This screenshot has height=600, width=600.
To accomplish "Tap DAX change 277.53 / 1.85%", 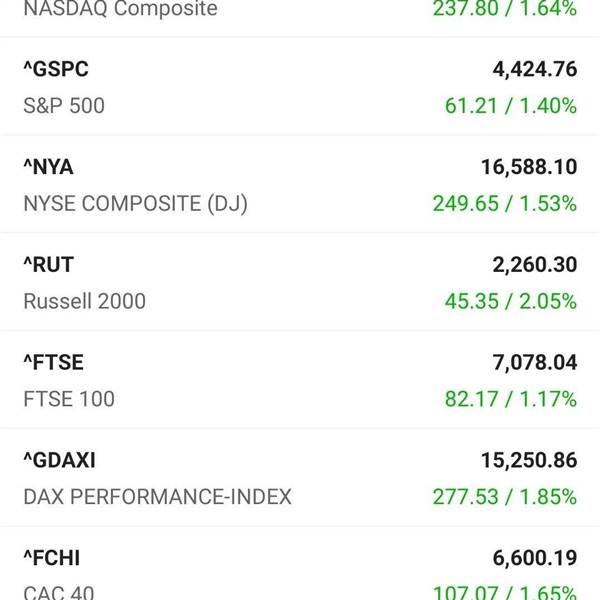I will pyautogui.click(x=505, y=497).
